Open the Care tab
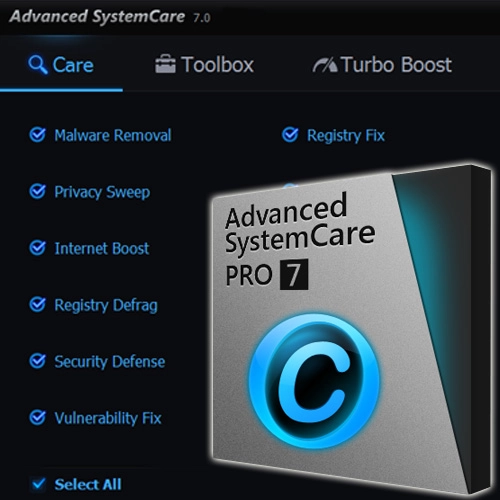The height and width of the screenshot is (500, 500). 61,65
